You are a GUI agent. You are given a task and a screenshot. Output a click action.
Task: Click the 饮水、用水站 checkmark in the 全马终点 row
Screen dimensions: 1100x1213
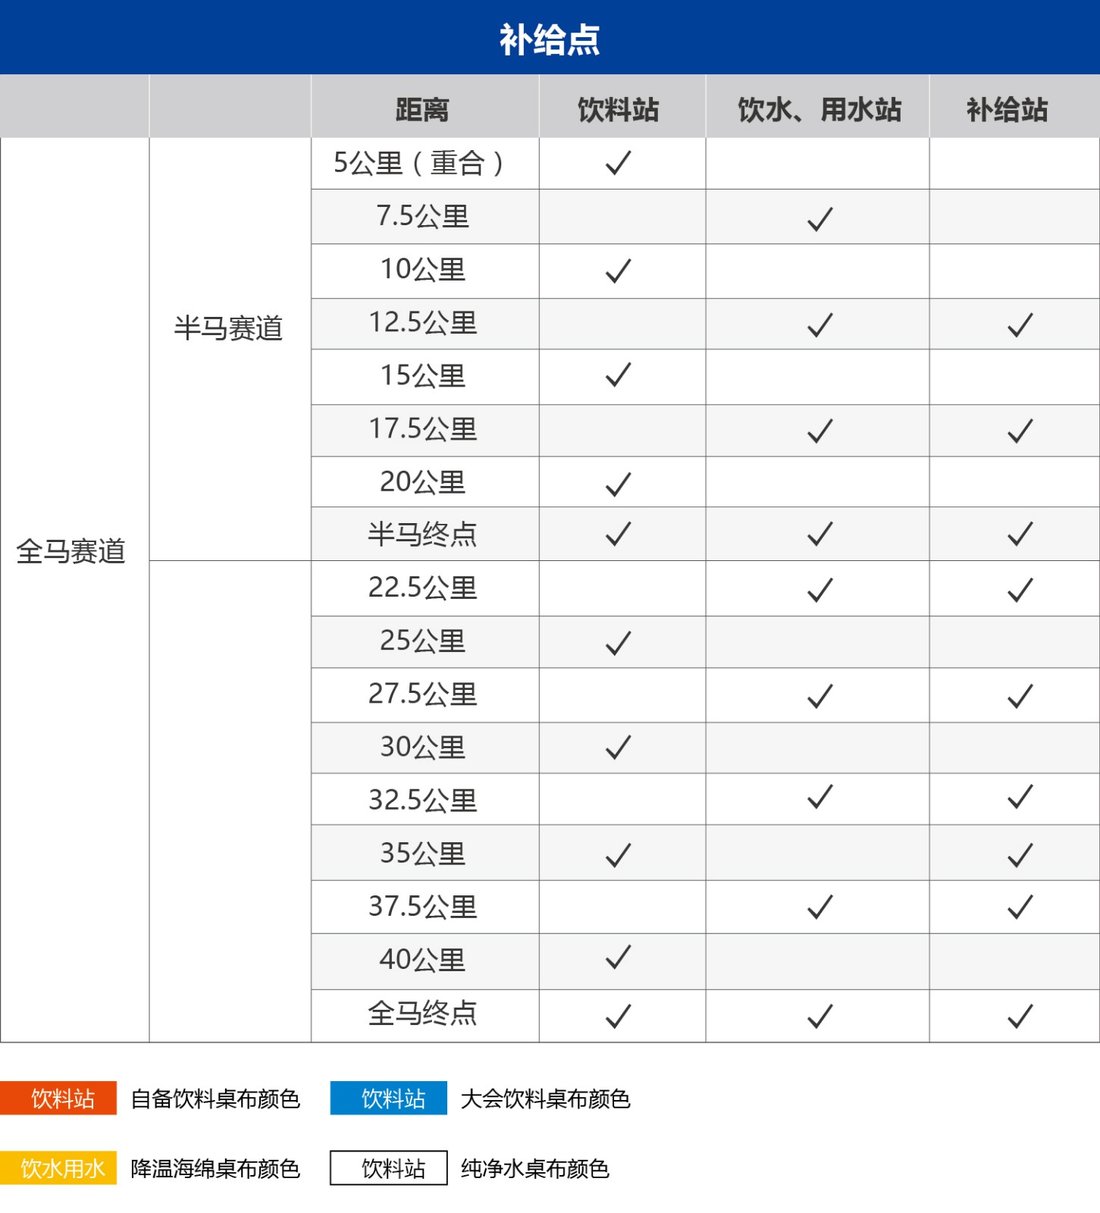[x=820, y=1017]
